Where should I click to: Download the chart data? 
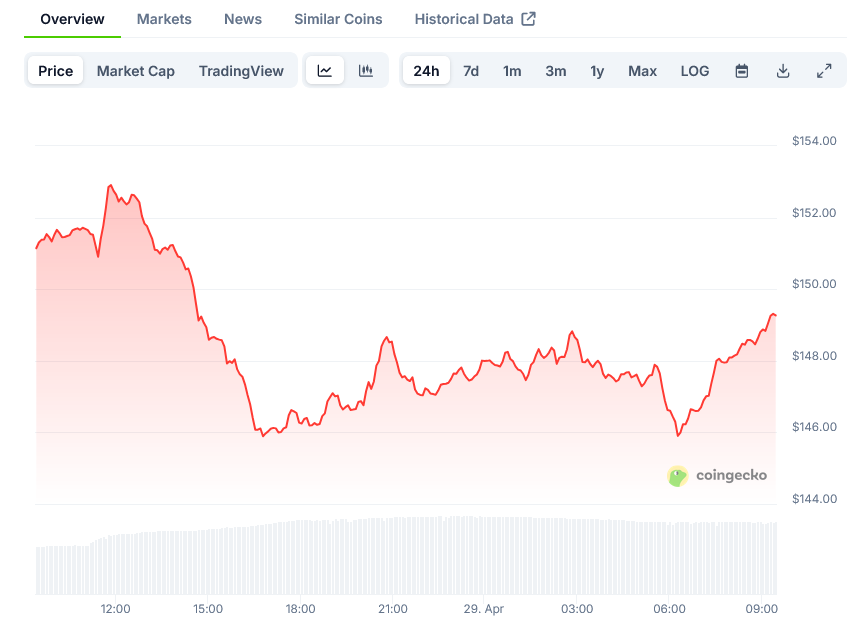[783, 71]
